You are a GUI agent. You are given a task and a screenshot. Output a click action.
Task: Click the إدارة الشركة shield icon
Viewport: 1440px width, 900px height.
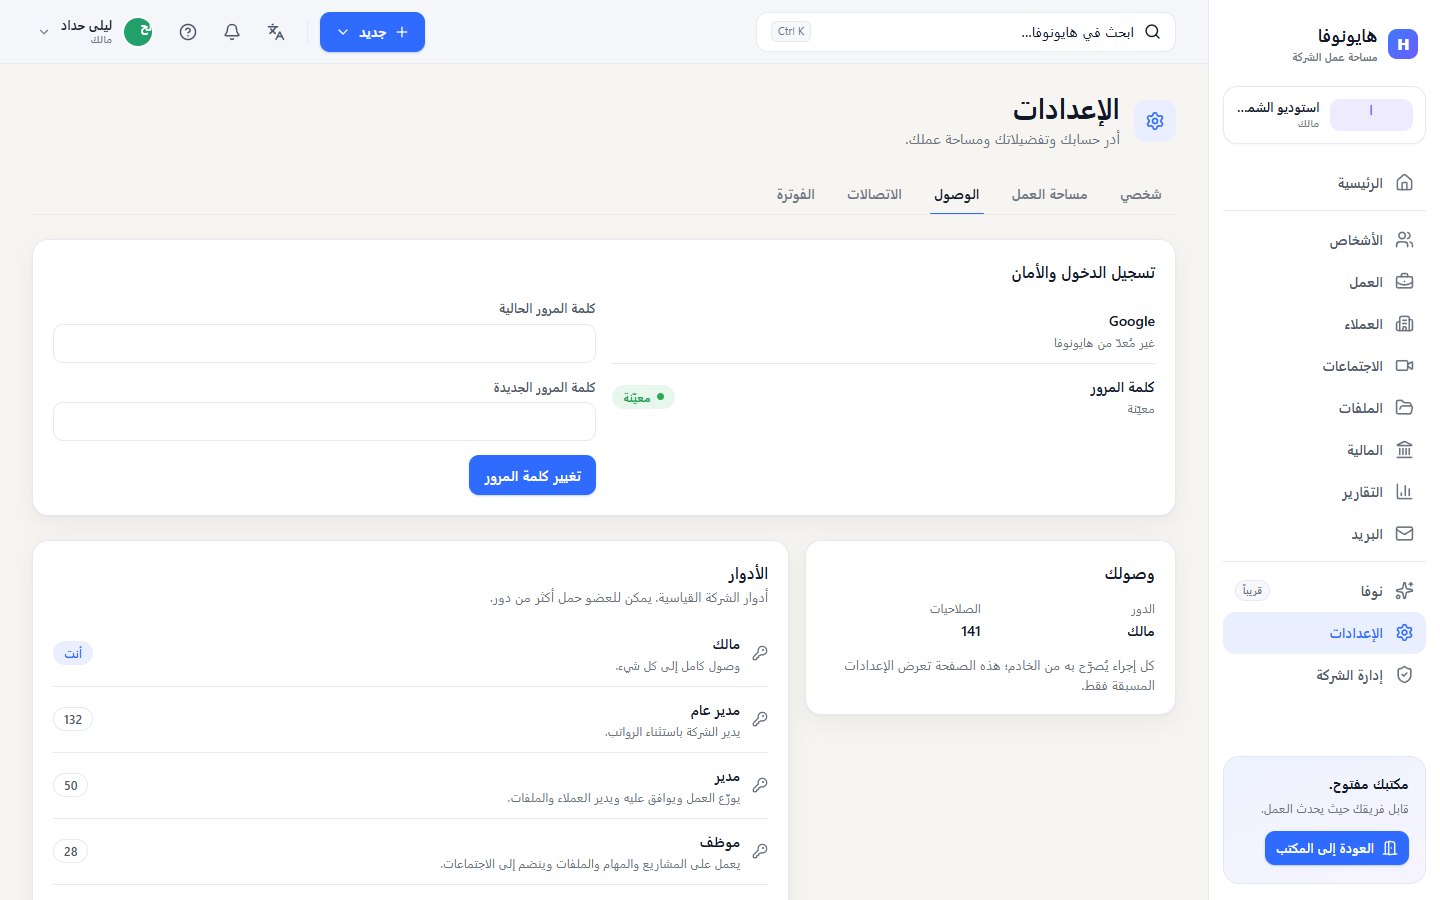[x=1404, y=675]
